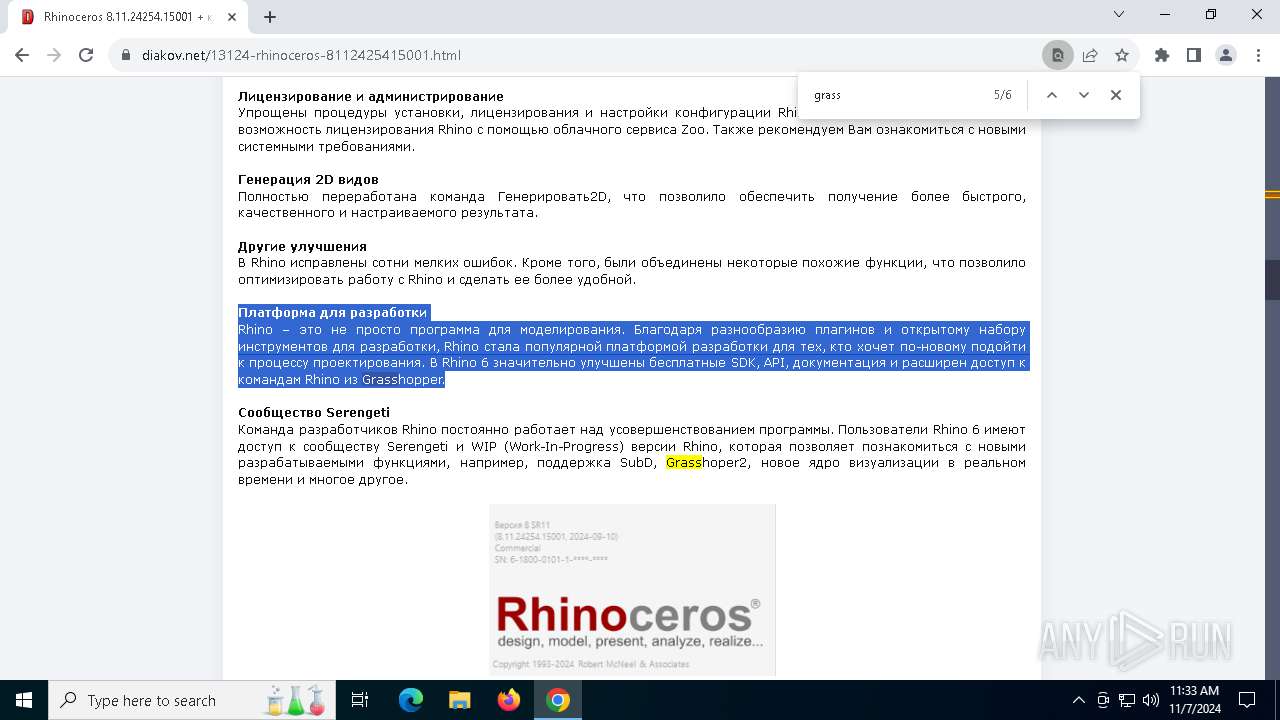Viewport: 1280px width, 720px height.
Task: Open a new browser tab
Action: click(x=270, y=17)
